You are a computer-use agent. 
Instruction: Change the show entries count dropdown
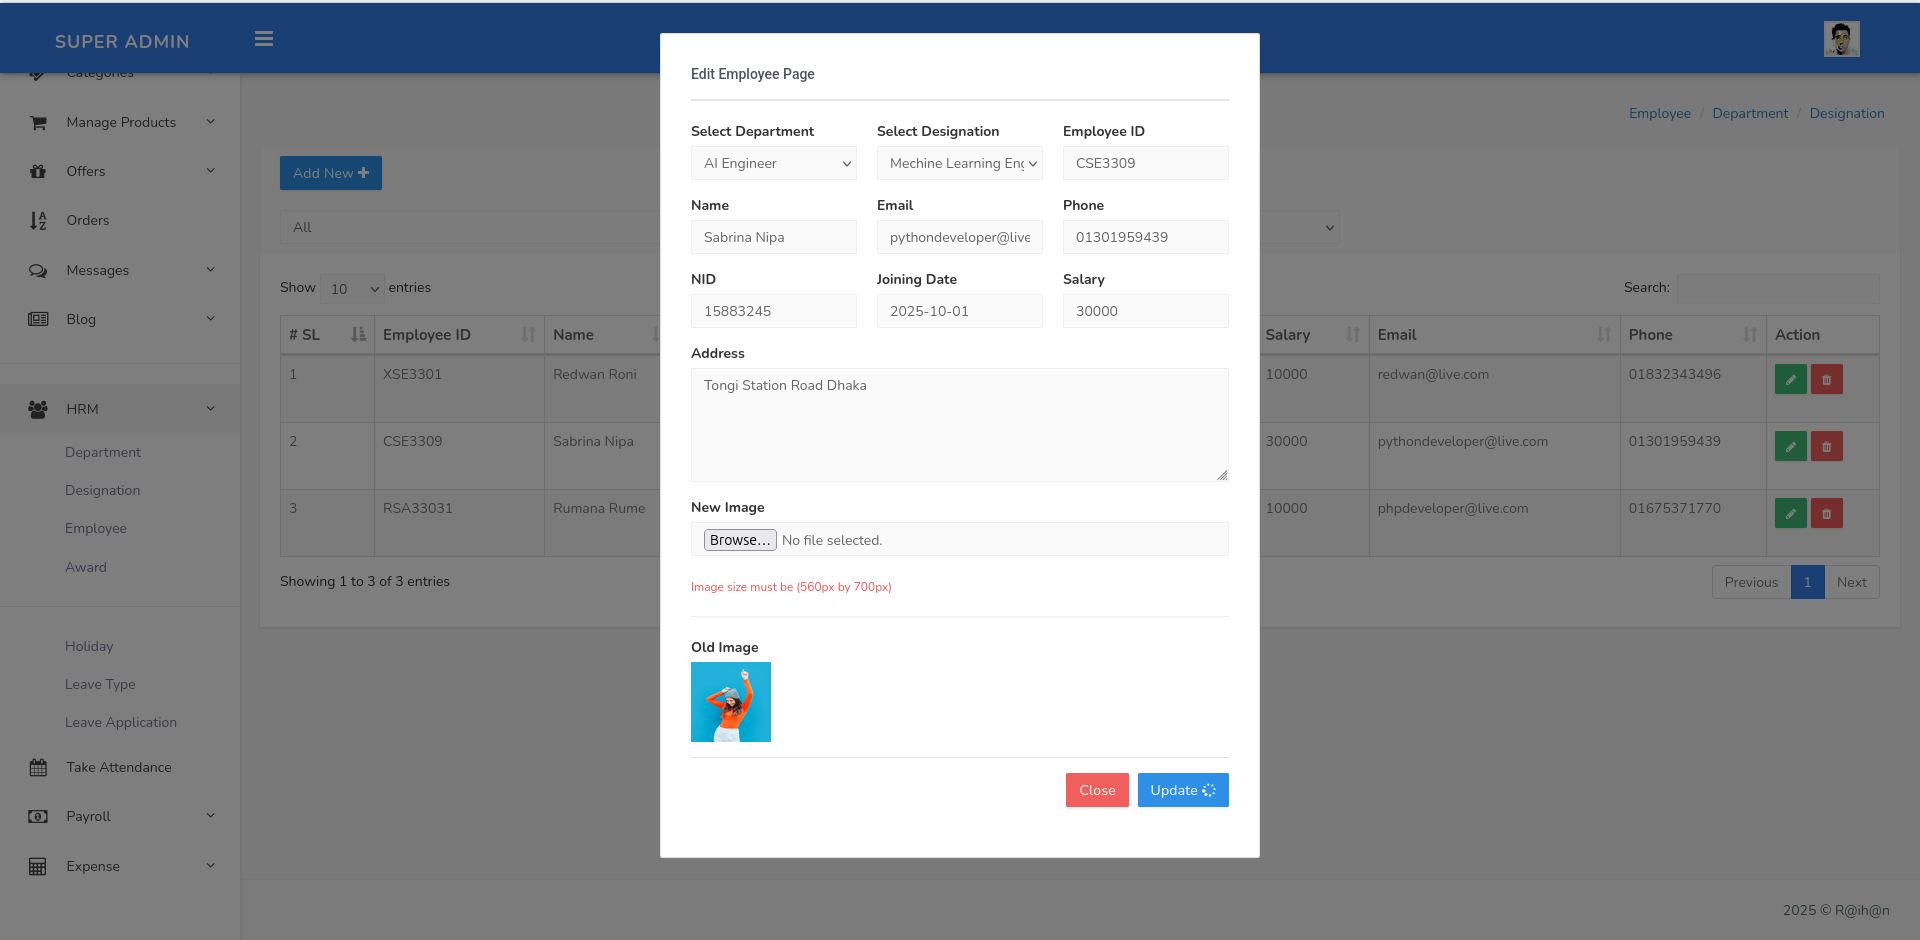coord(352,288)
